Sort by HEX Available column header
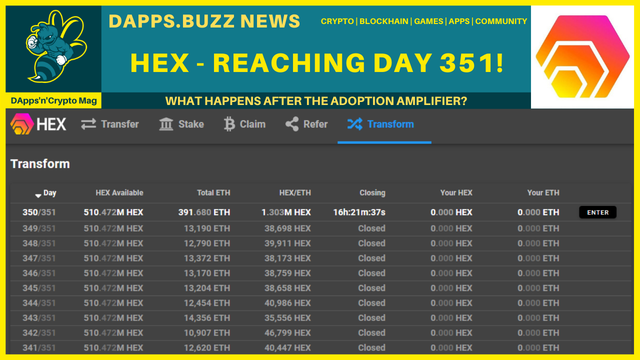640x360 pixels. [119, 193]
